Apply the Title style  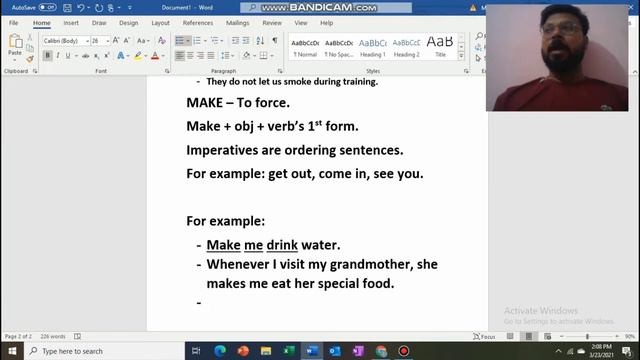click(440, 47)
